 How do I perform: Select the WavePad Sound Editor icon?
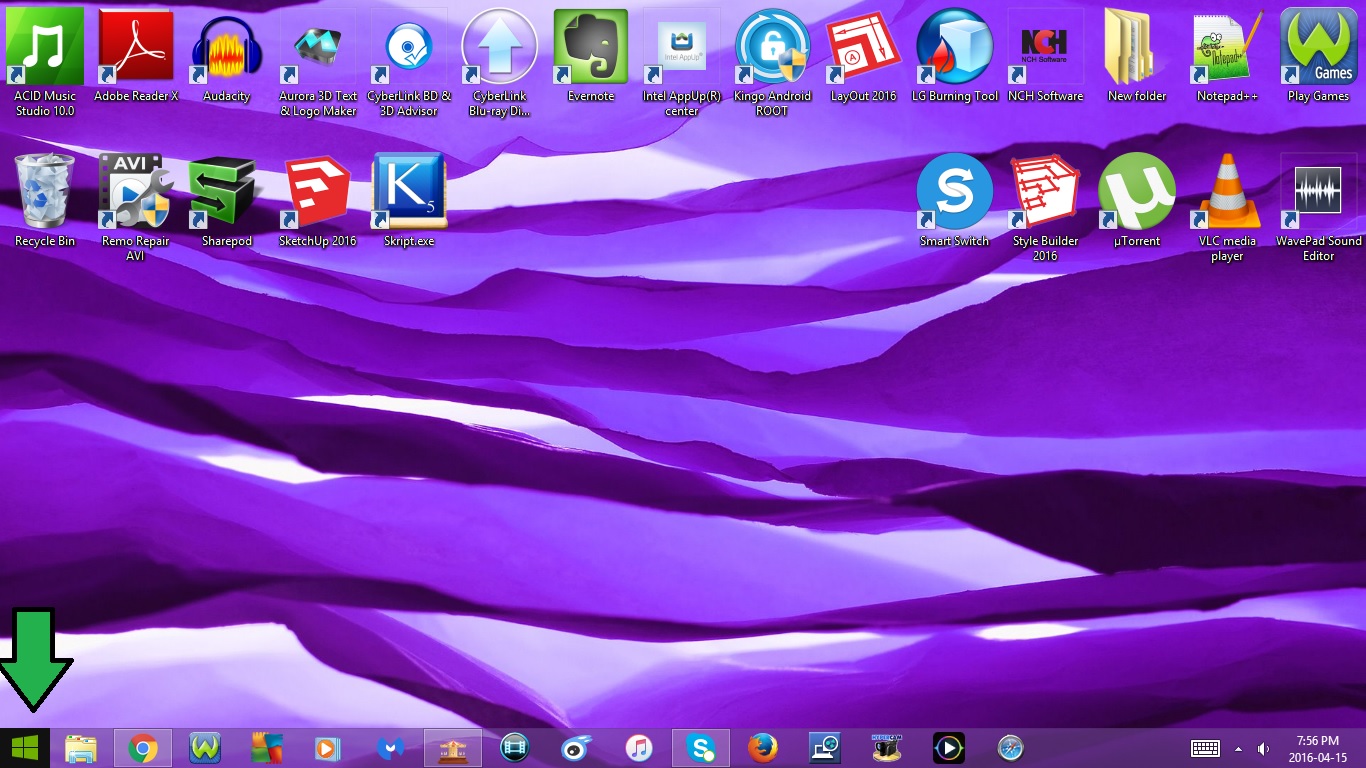coord(1319,207)
